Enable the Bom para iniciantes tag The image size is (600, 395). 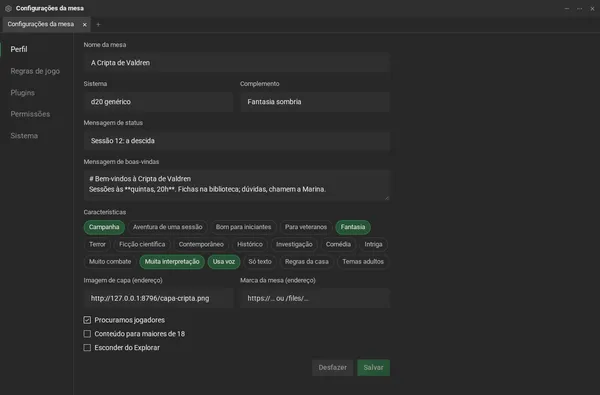click(243, 227)
